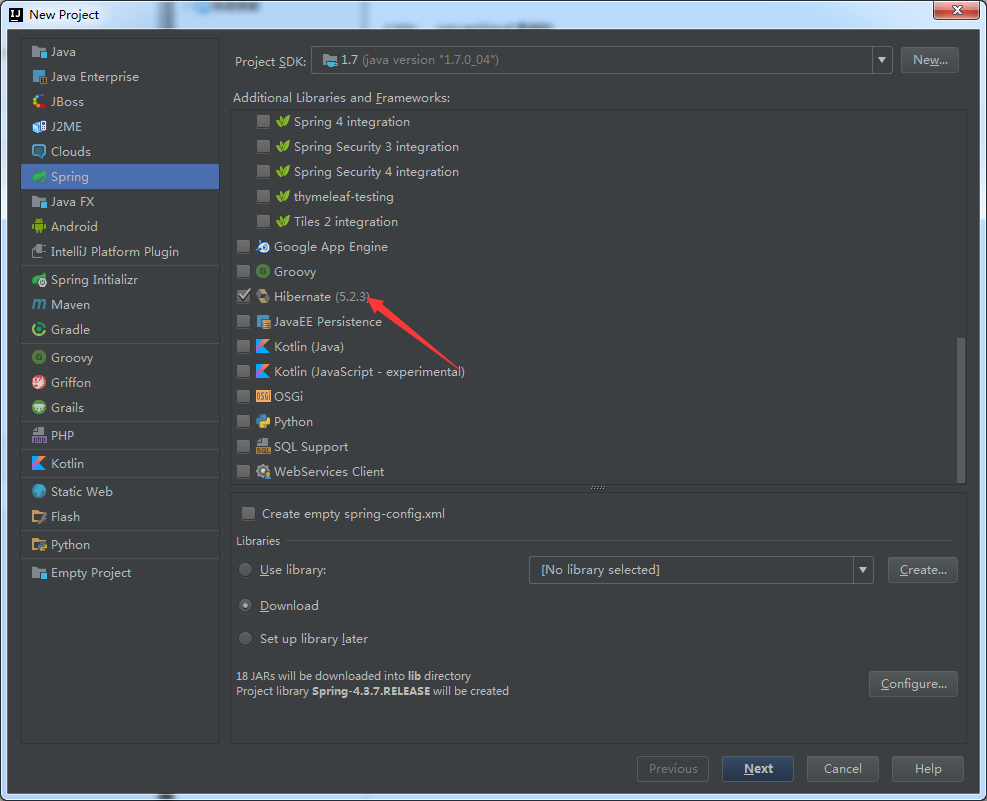The height and width of the screenshot is (801, 987).
Task: Click the Griffon project type icon
Action: pyautogui.click(x=40, y=383)
